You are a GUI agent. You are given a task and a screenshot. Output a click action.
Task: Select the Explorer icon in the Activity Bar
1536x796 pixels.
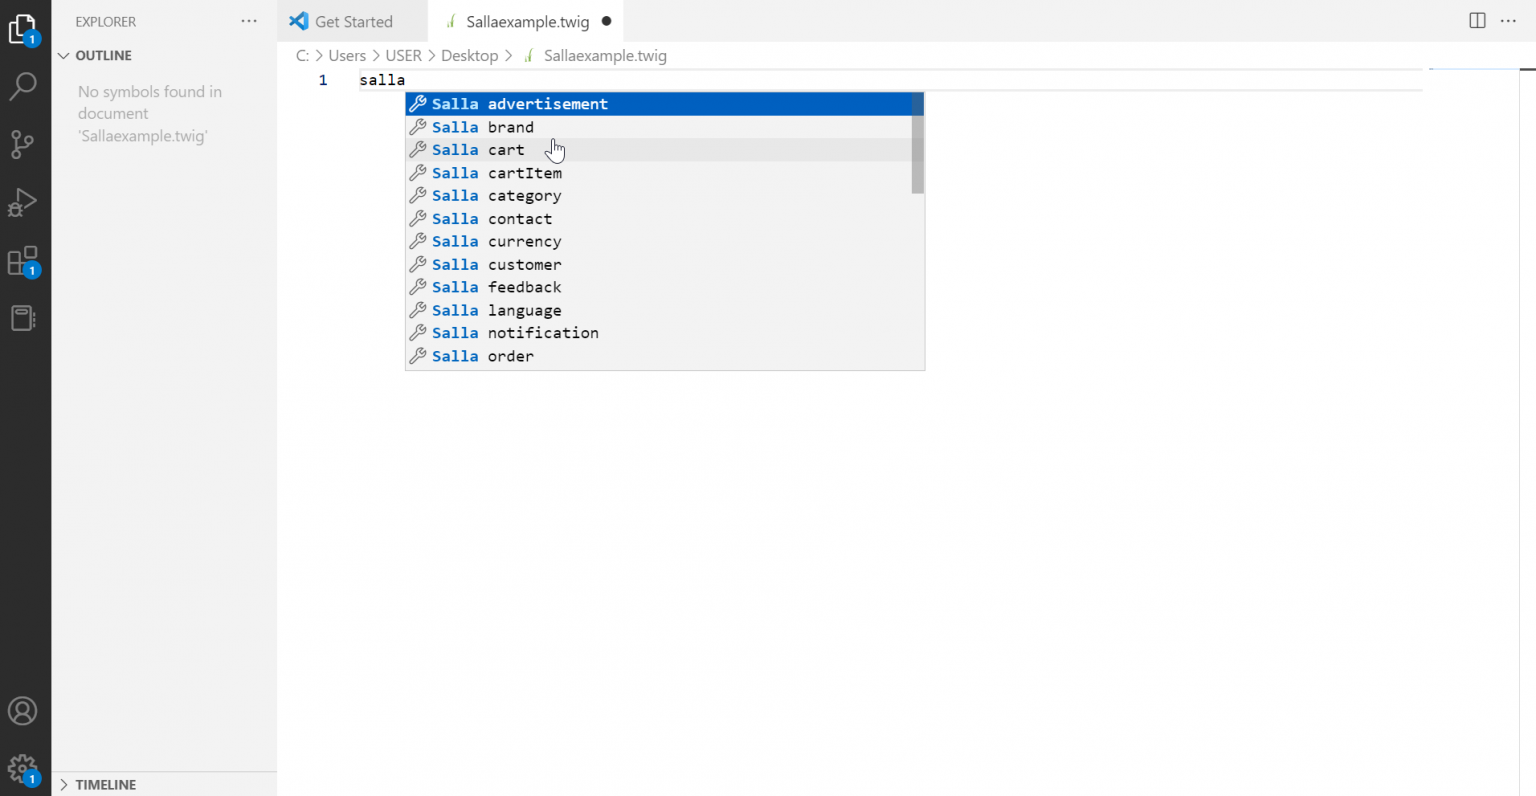tap(24, 29)
